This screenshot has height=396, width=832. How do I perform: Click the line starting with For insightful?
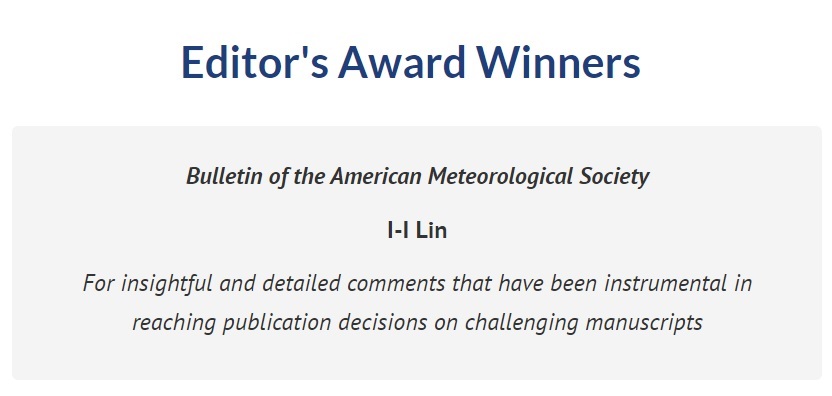417,283
